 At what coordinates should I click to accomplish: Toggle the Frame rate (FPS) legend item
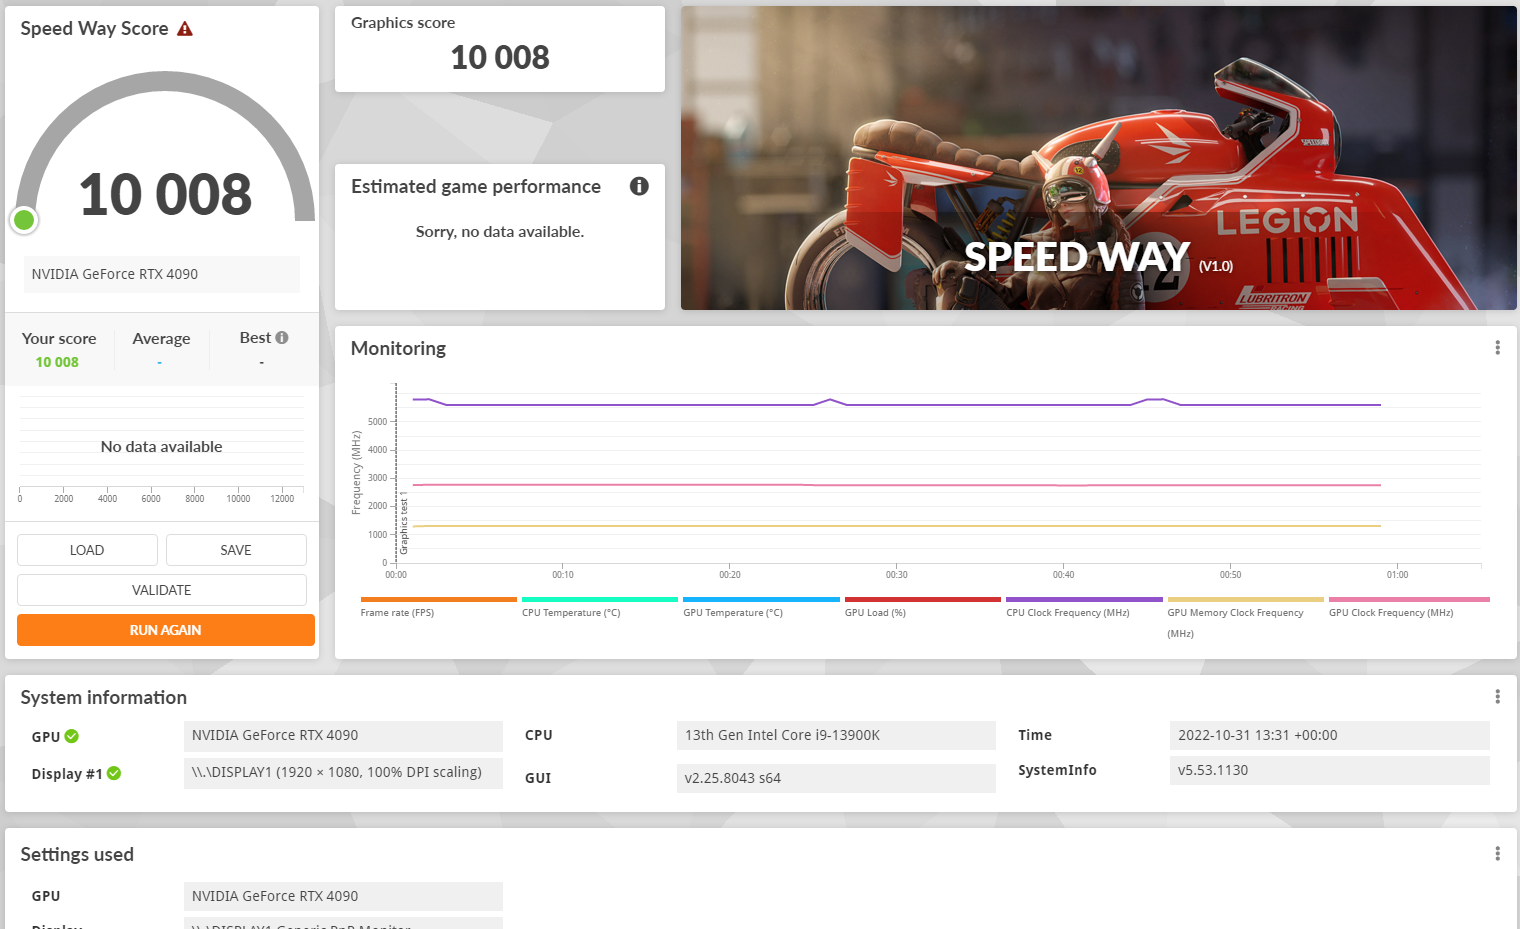tap(438, 607)
